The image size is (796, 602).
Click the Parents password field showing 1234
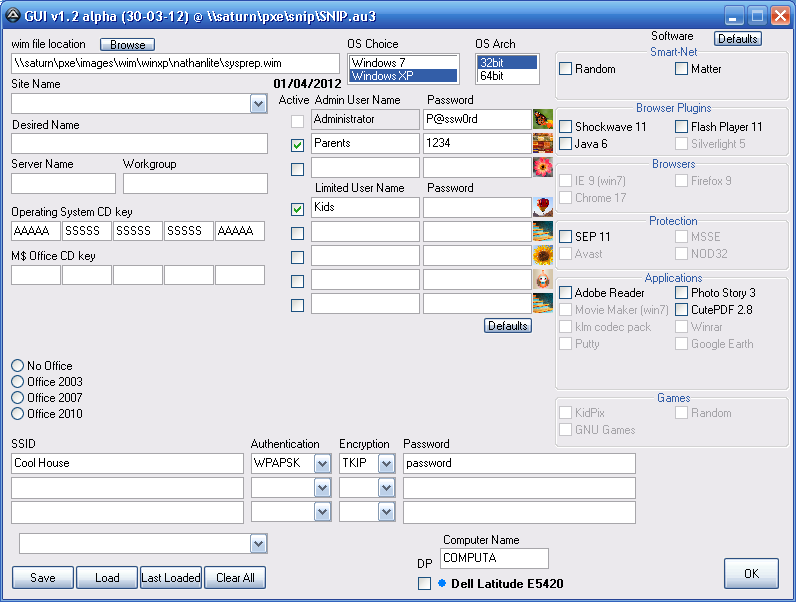(477, 143)
